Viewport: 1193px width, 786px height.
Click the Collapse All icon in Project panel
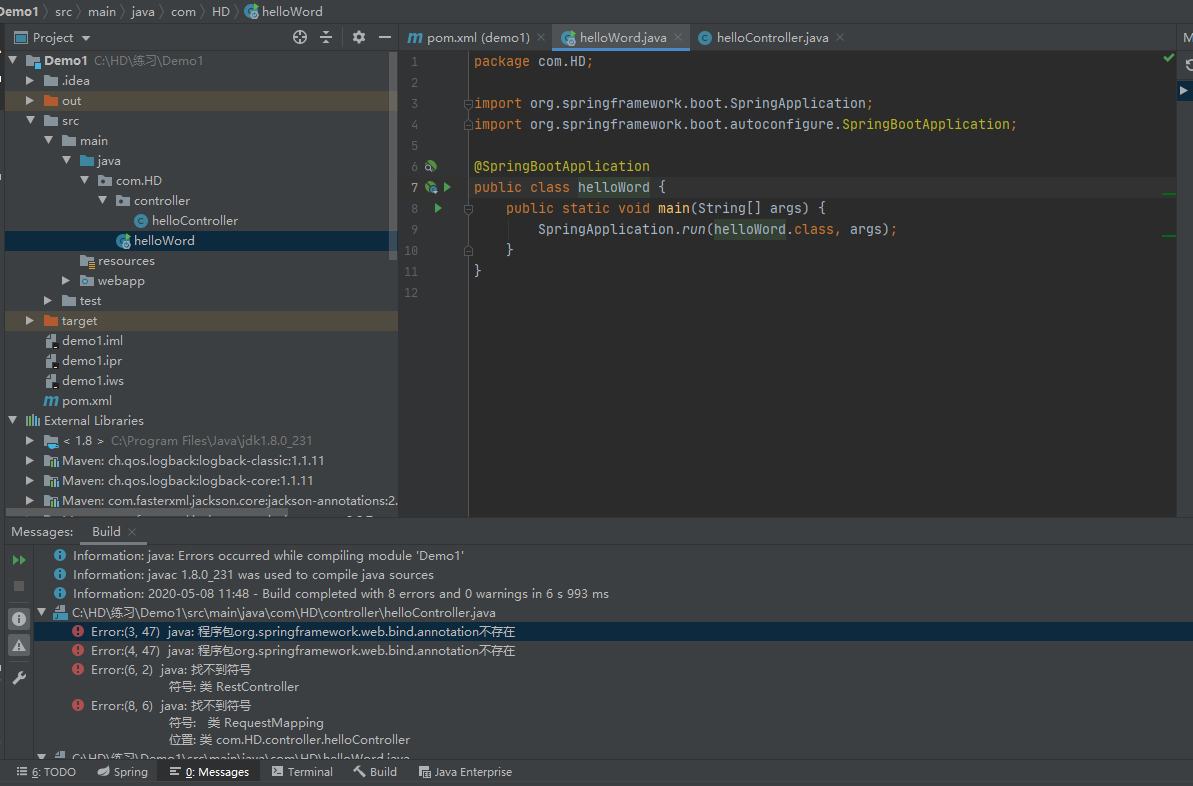[x=326, y=37]
